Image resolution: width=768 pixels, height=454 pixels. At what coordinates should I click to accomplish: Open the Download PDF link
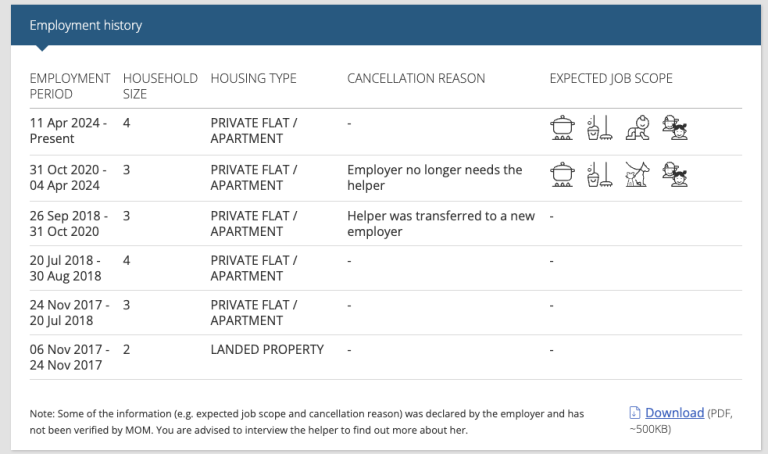[674, 413]
